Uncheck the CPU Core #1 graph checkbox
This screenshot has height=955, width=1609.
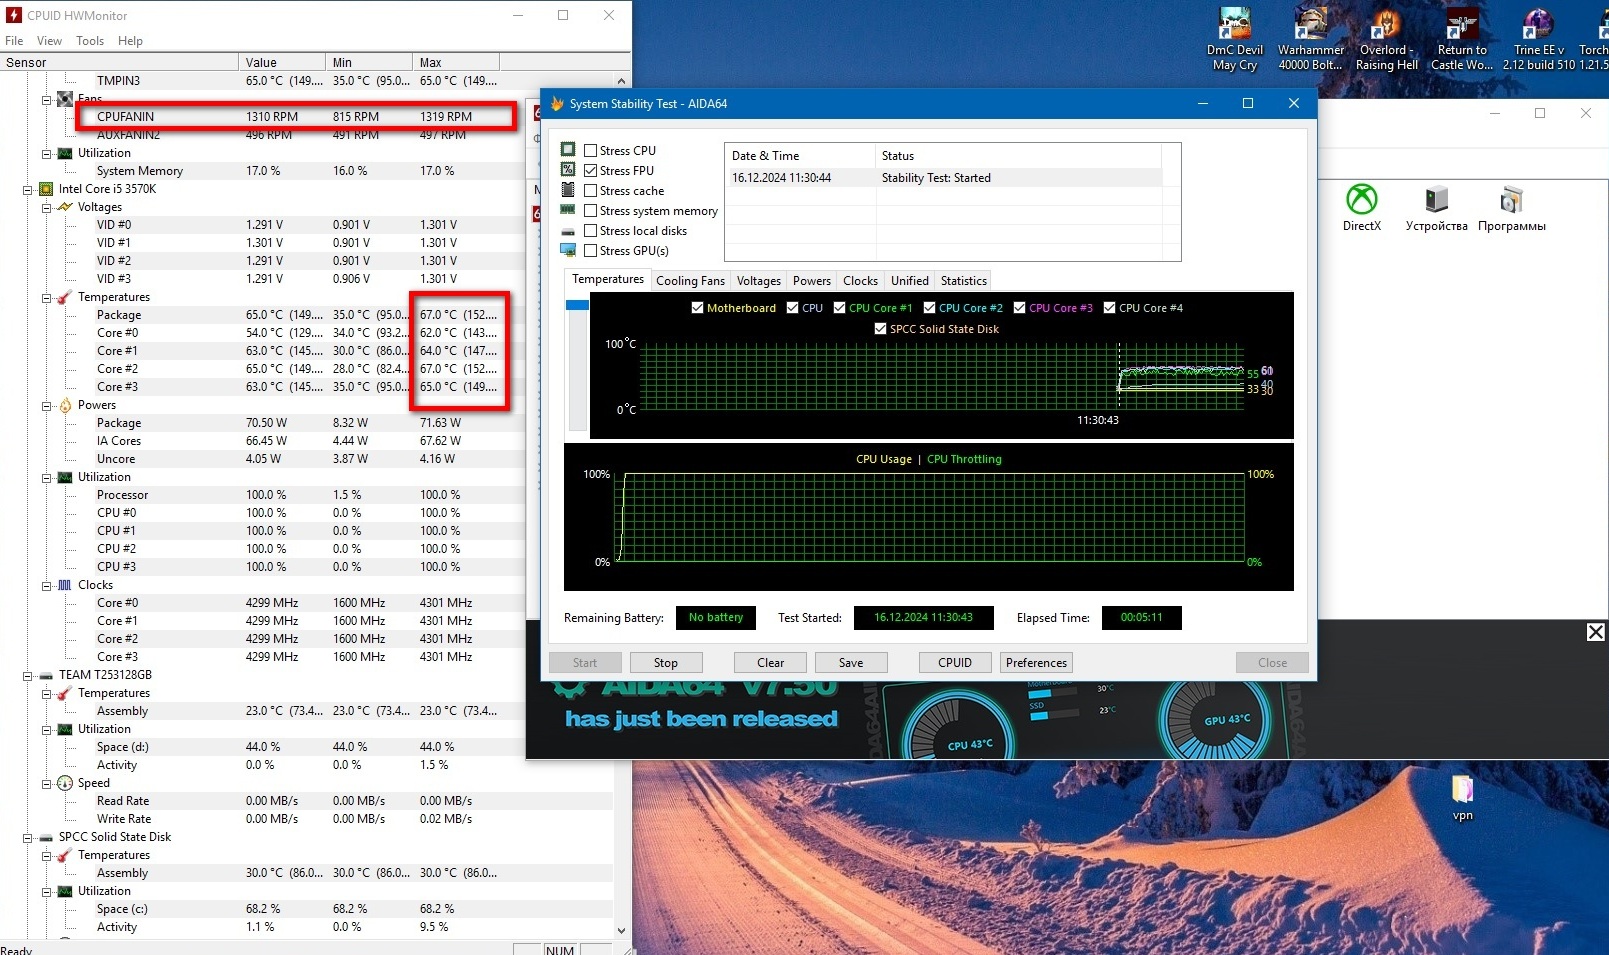click(839, 308)
